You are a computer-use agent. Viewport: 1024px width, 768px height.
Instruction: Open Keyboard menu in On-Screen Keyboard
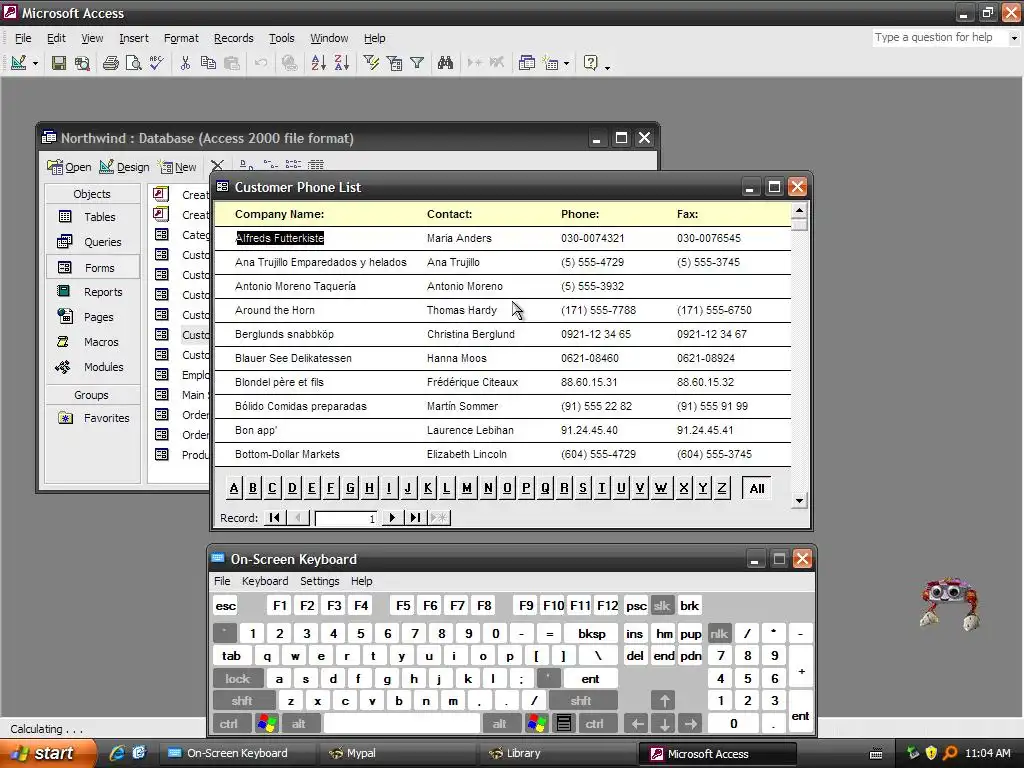tap(264, 581)
